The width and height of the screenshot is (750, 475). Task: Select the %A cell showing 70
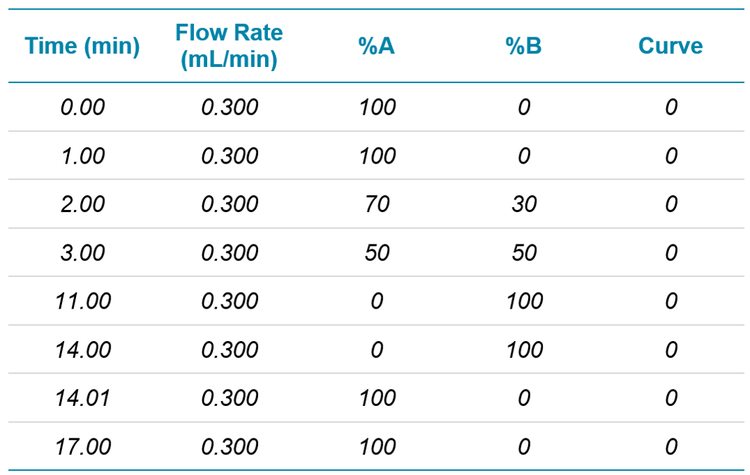377,204
